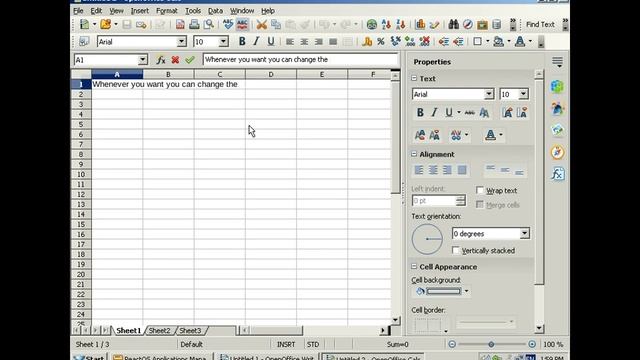This screenshot has height=360, width=640.
Task: Click Sort Ascending A-Z icon
Action: point(386,24)
